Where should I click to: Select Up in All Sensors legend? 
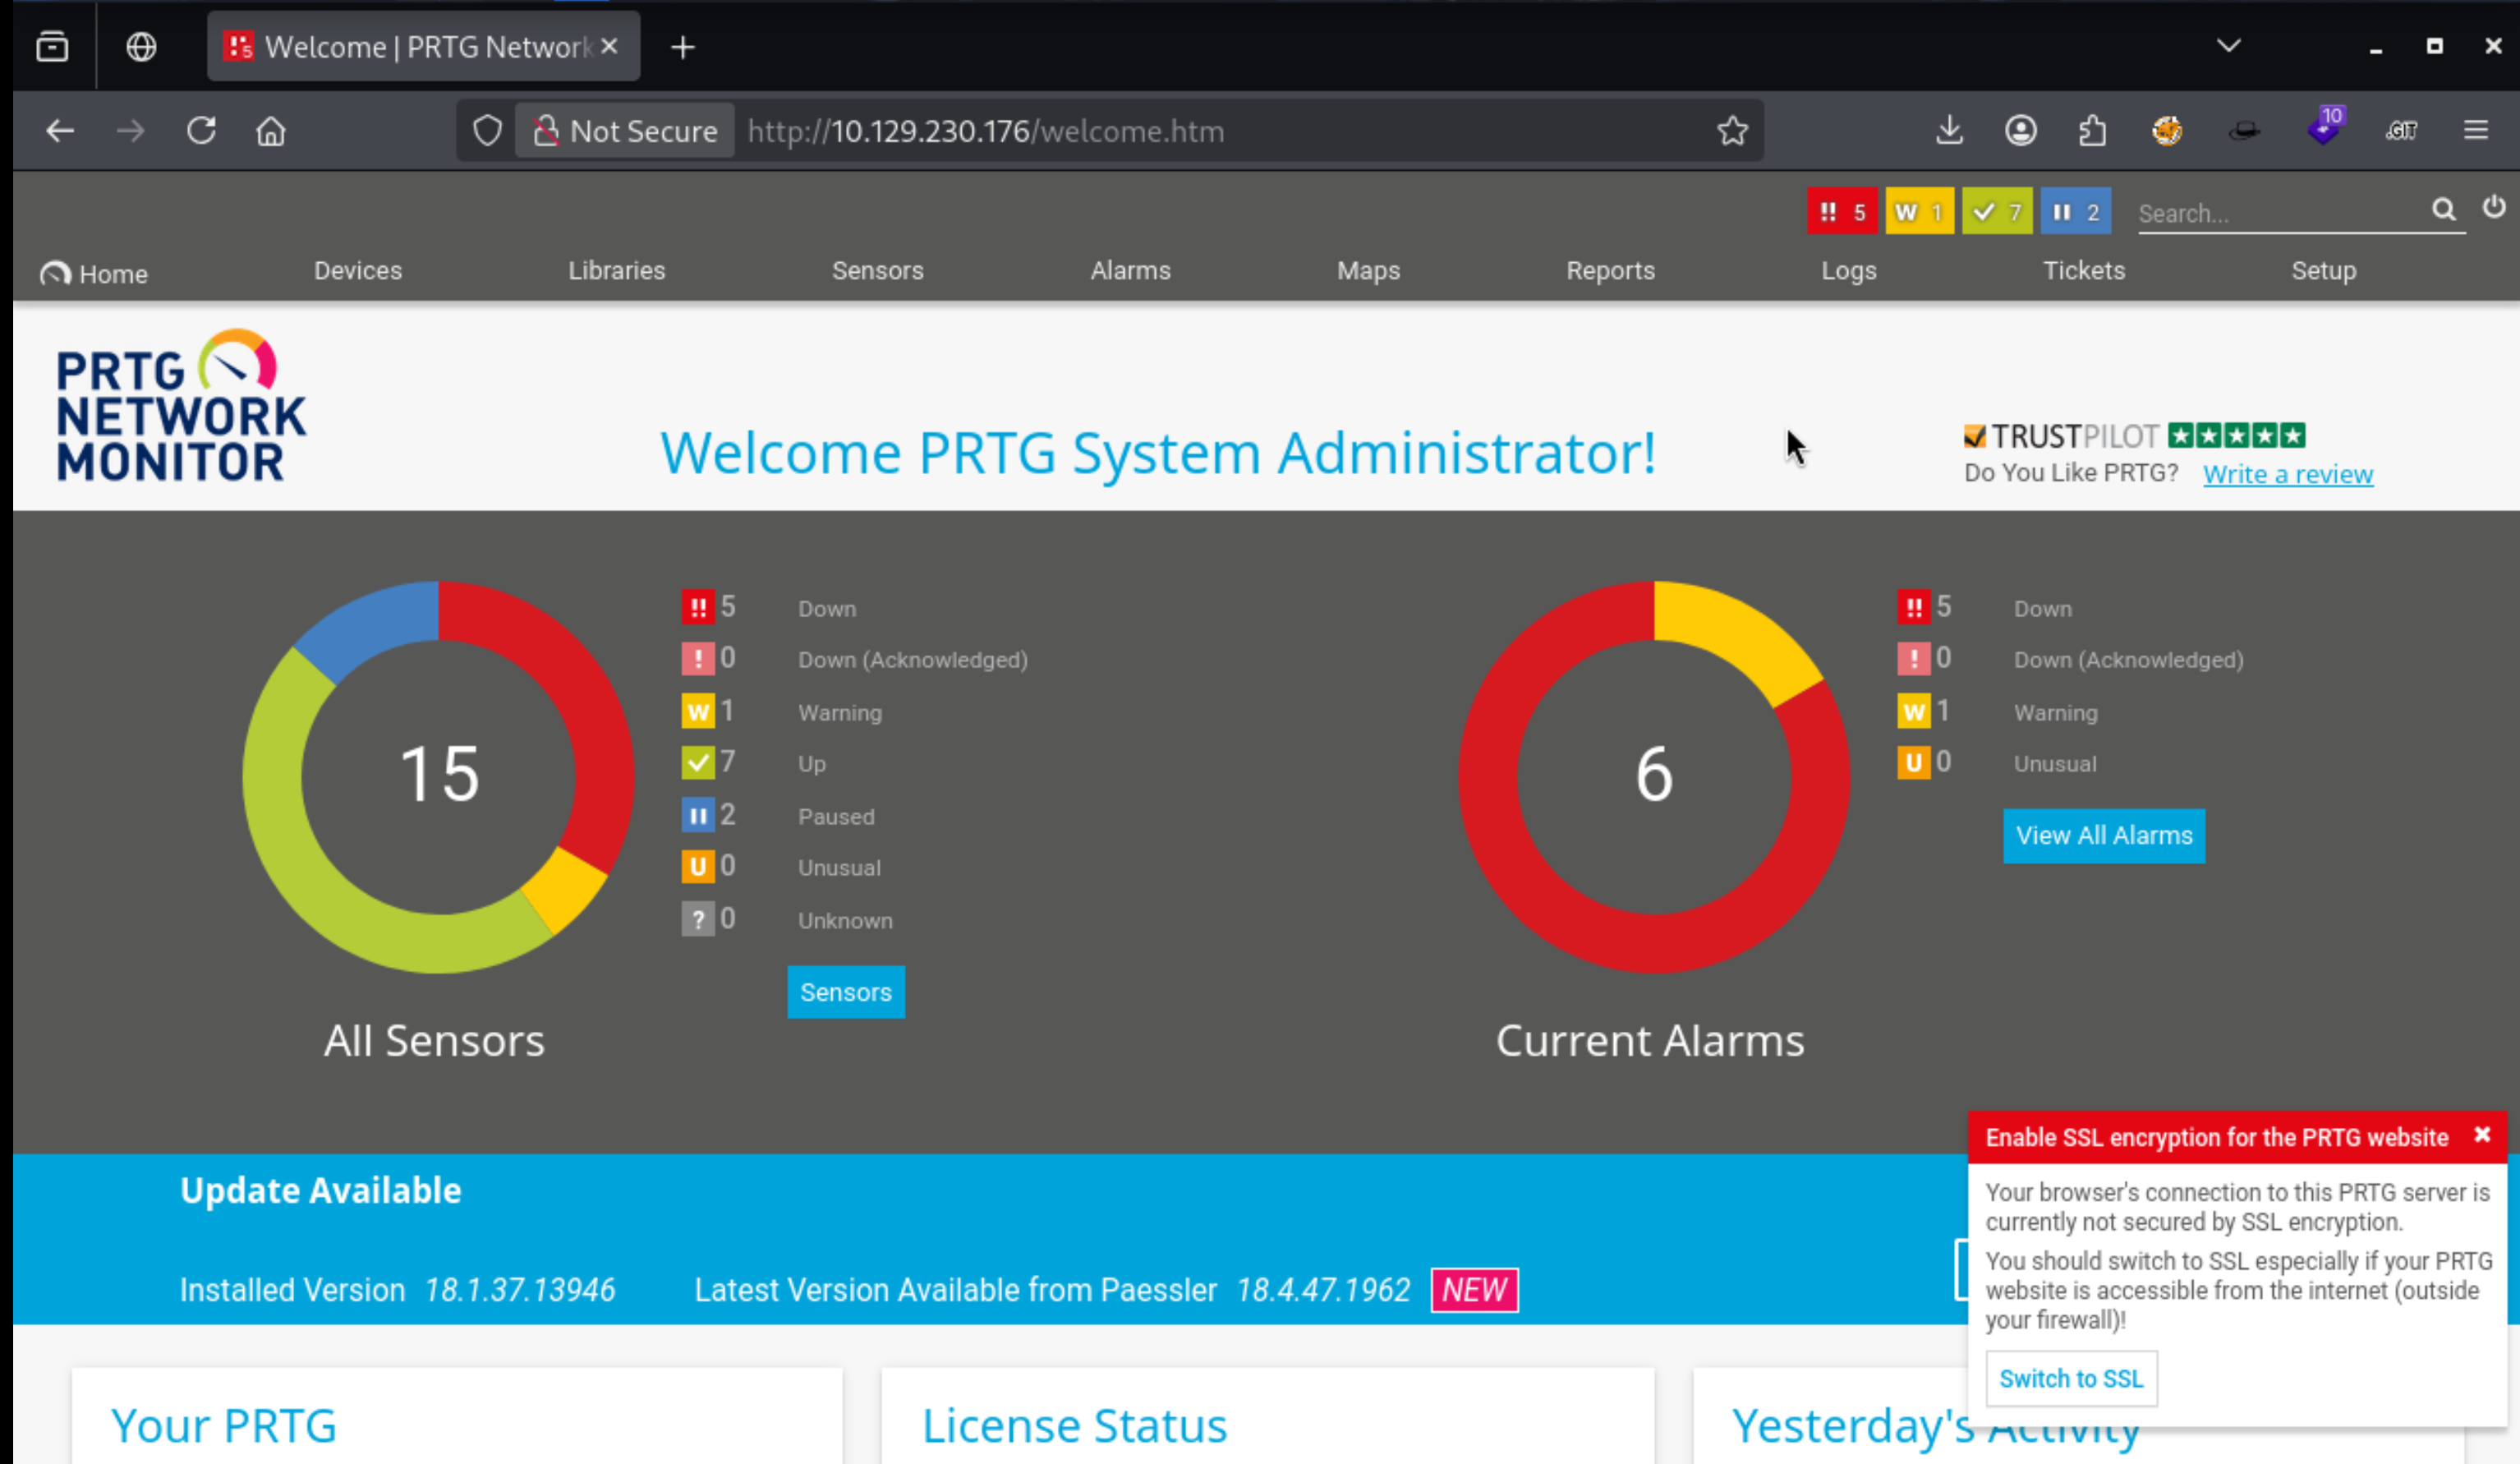[x=811, y=763]
